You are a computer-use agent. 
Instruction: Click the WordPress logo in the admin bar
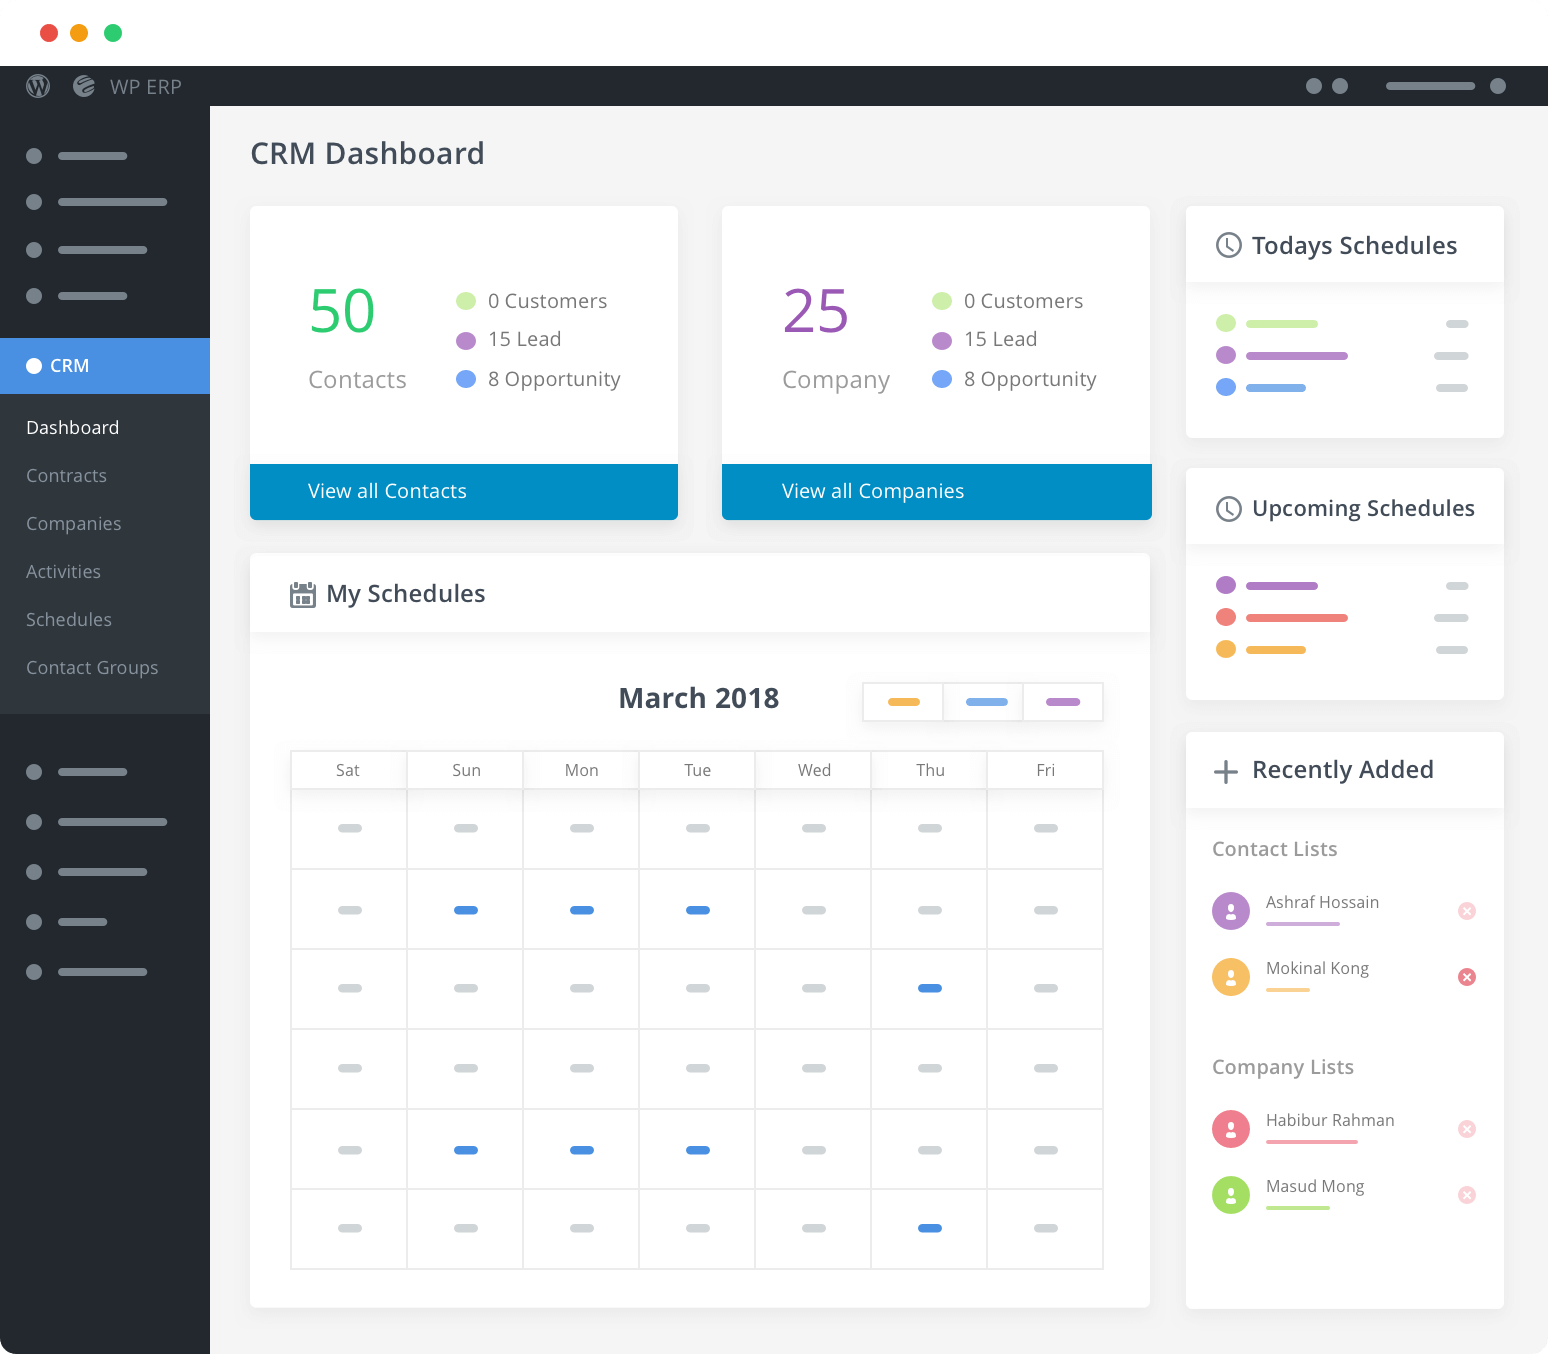pos(38,86)
